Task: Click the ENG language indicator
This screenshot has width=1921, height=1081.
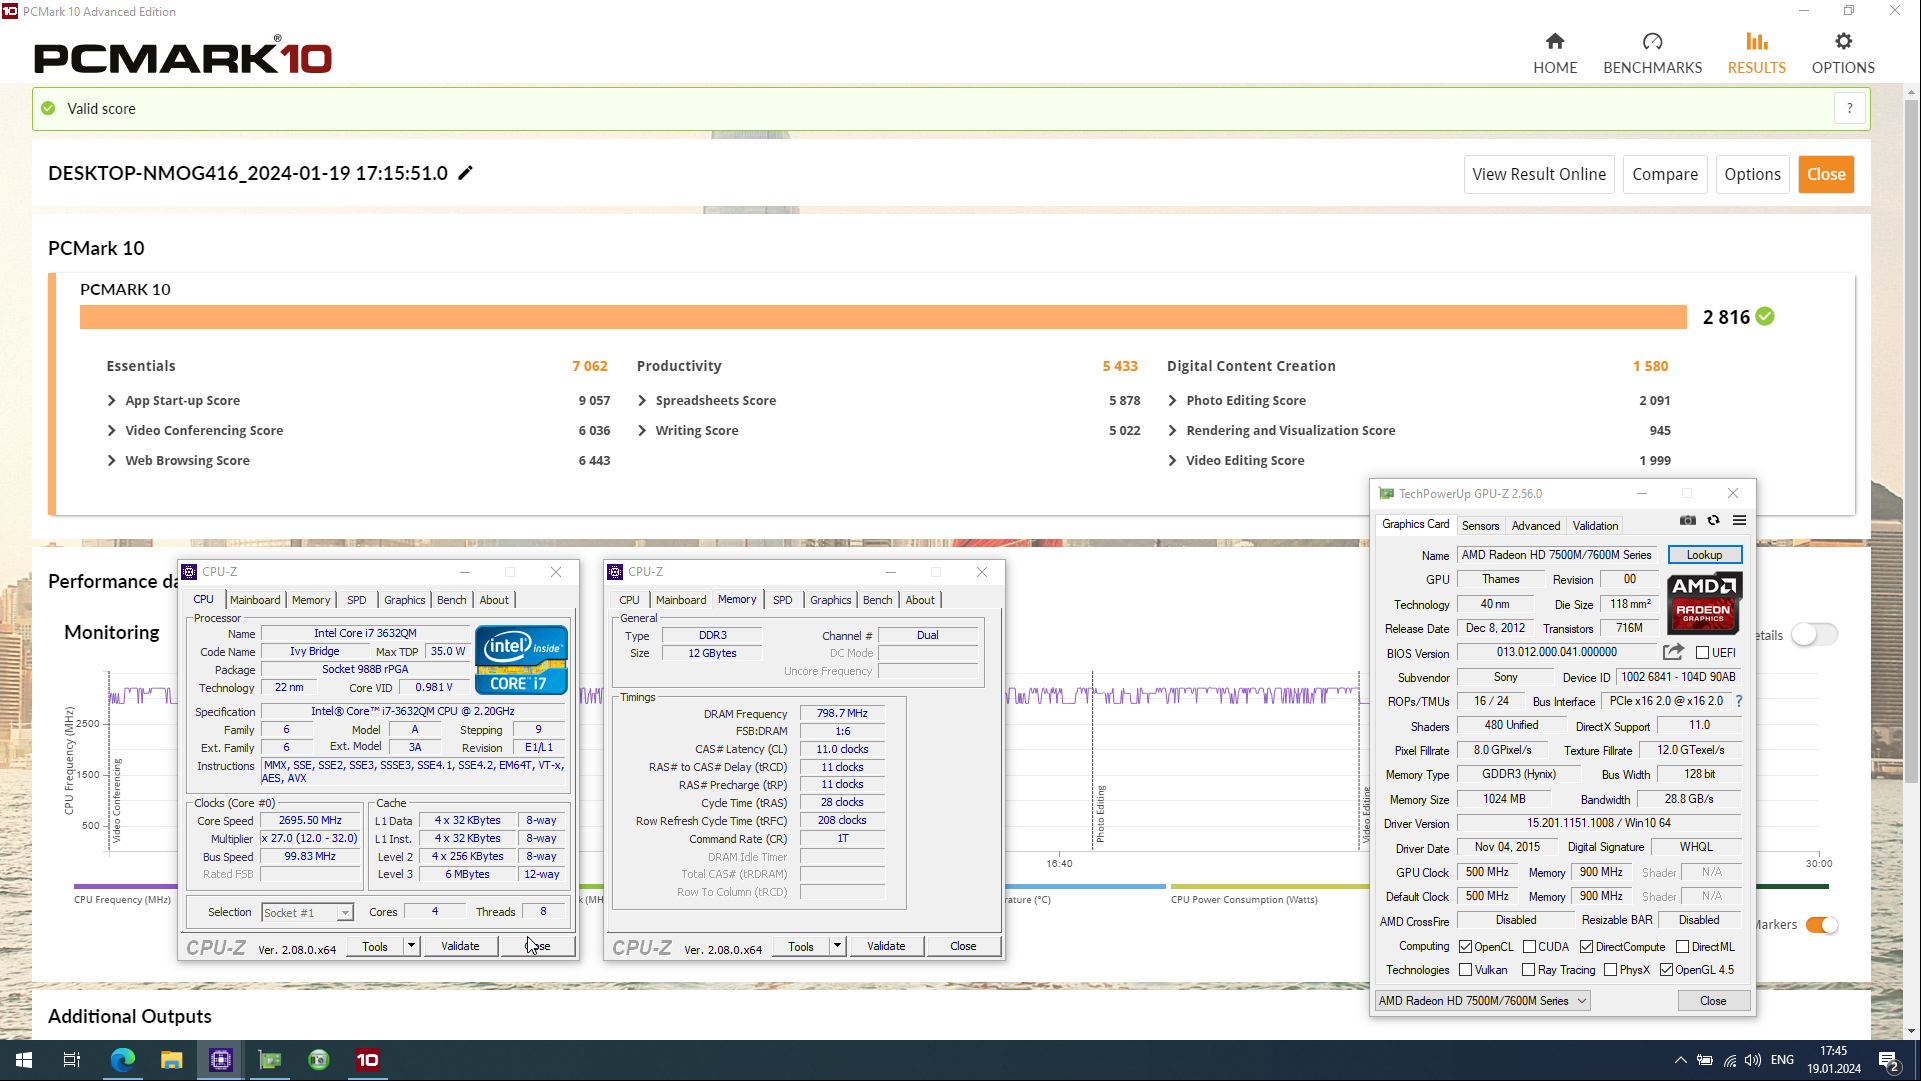Action: (x=1782, y=1060)
